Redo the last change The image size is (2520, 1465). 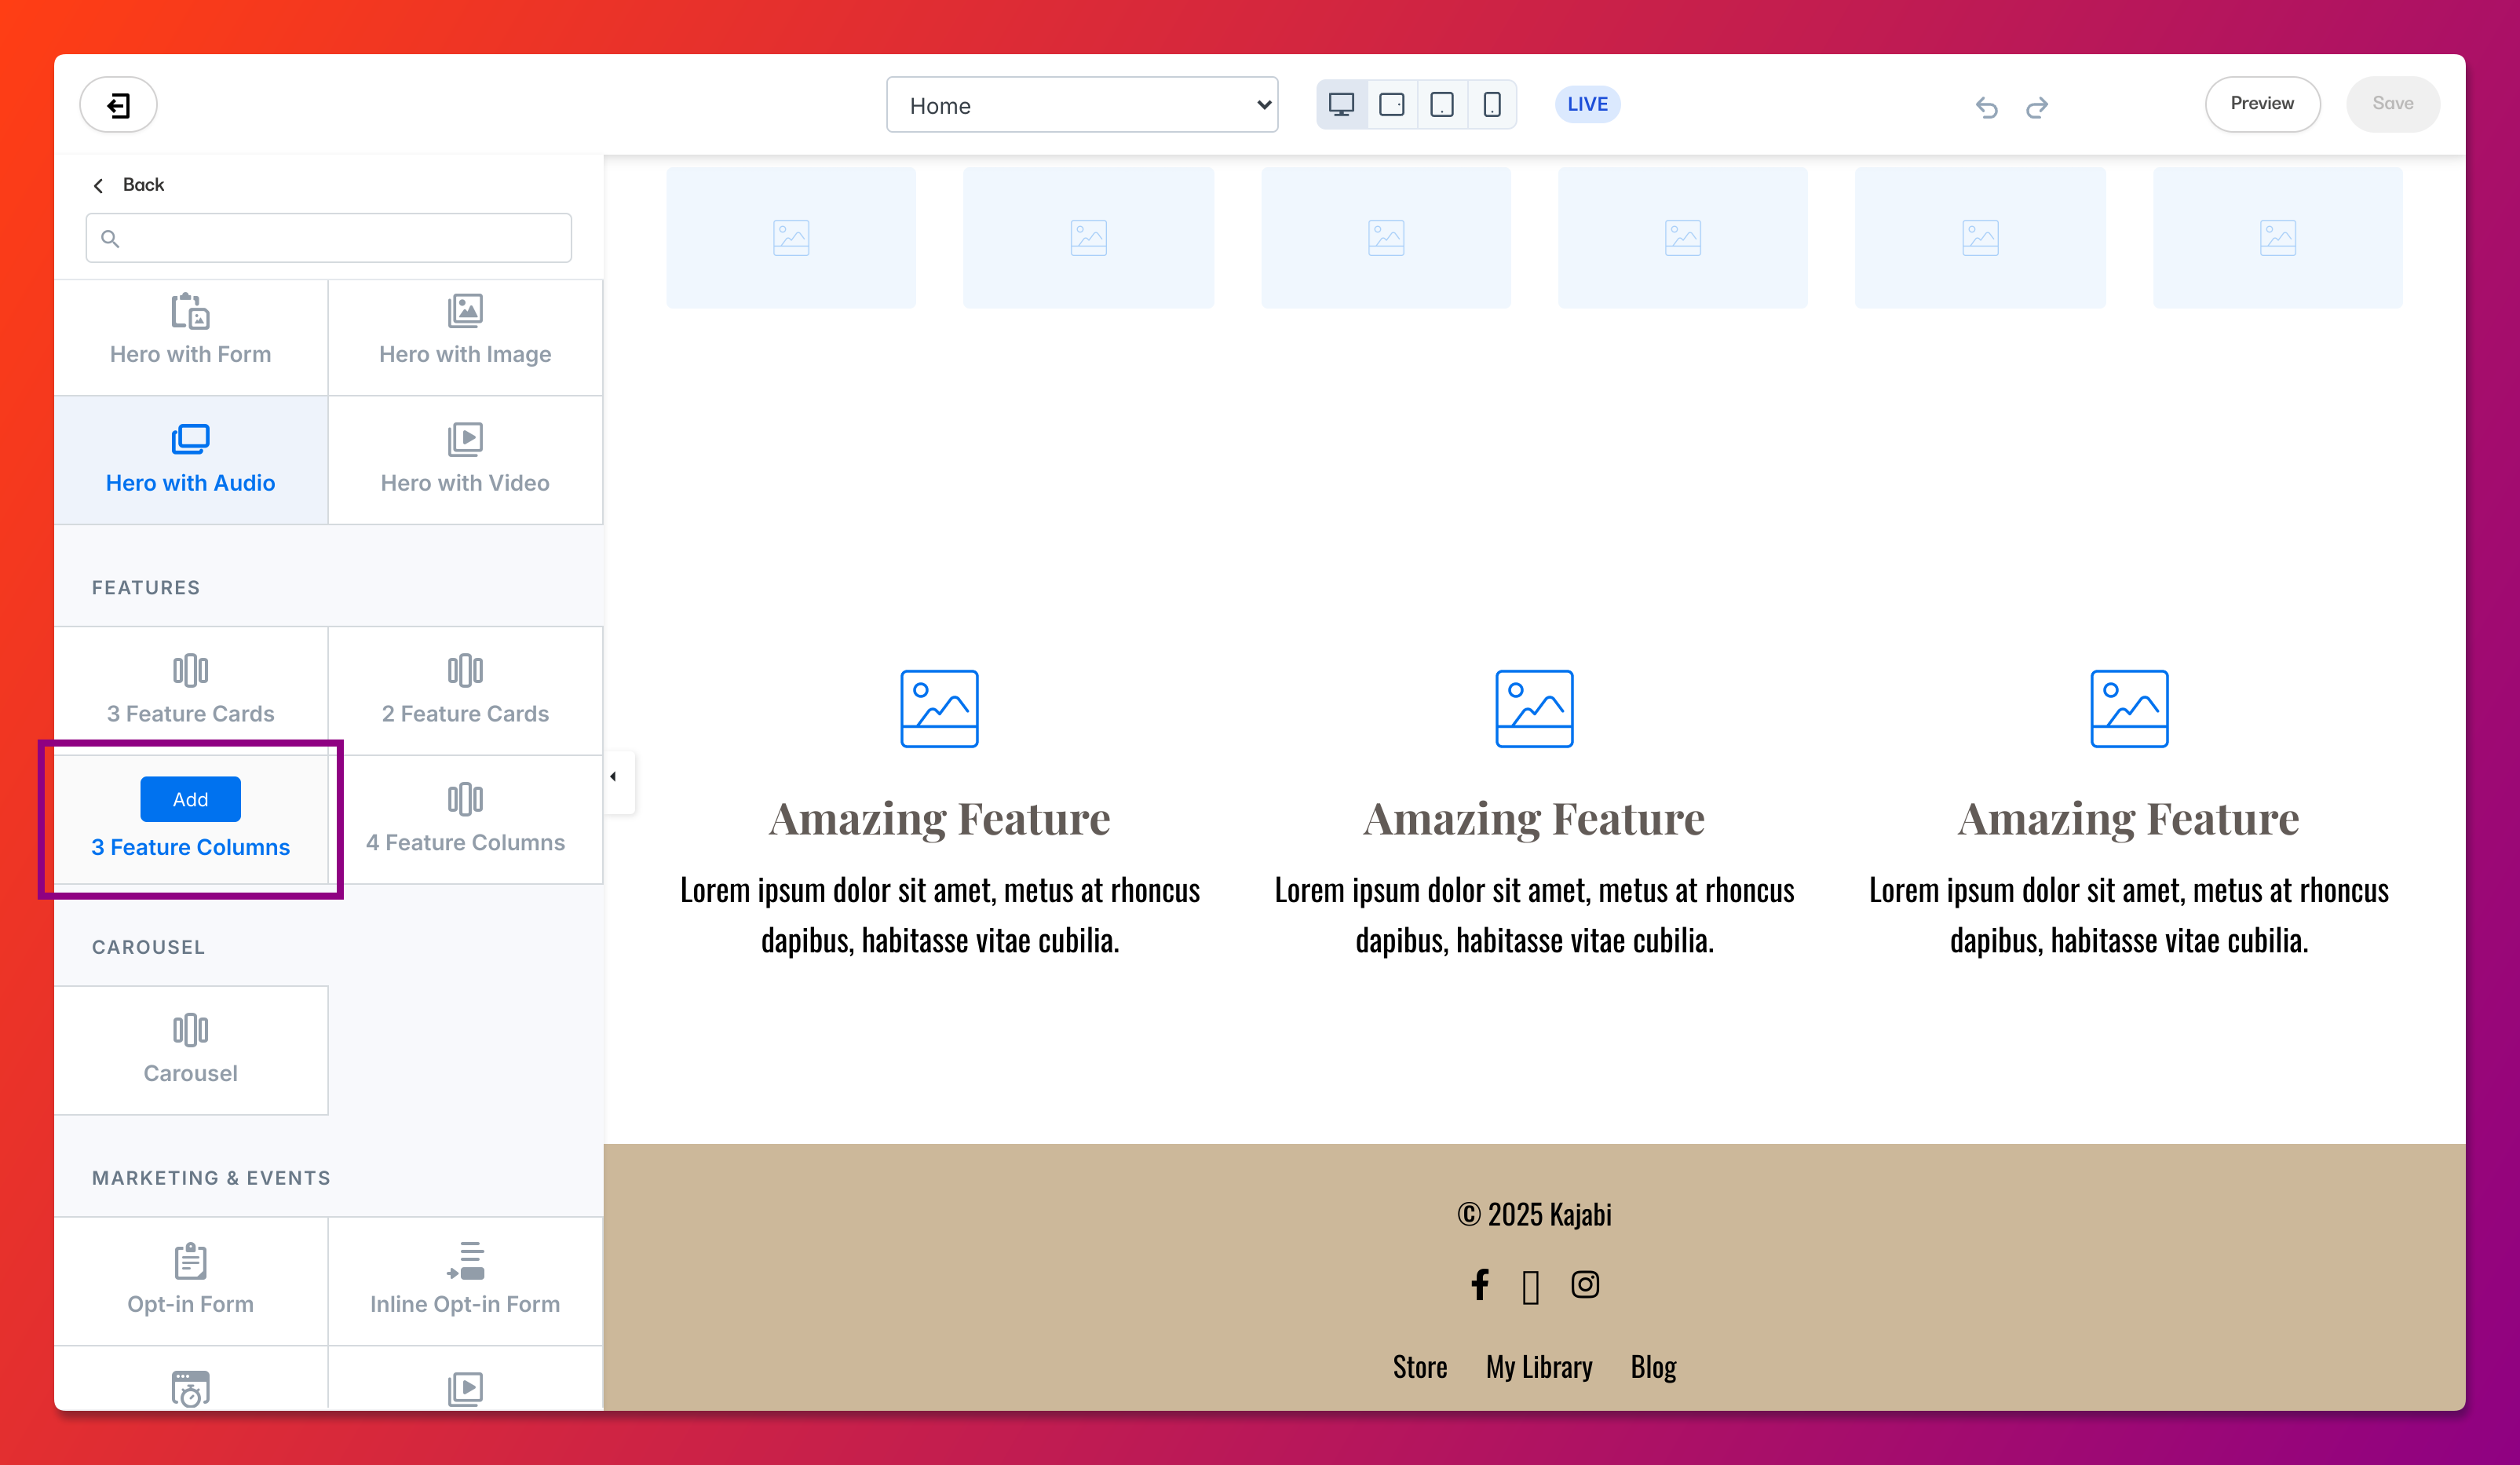coord(2036,106)
